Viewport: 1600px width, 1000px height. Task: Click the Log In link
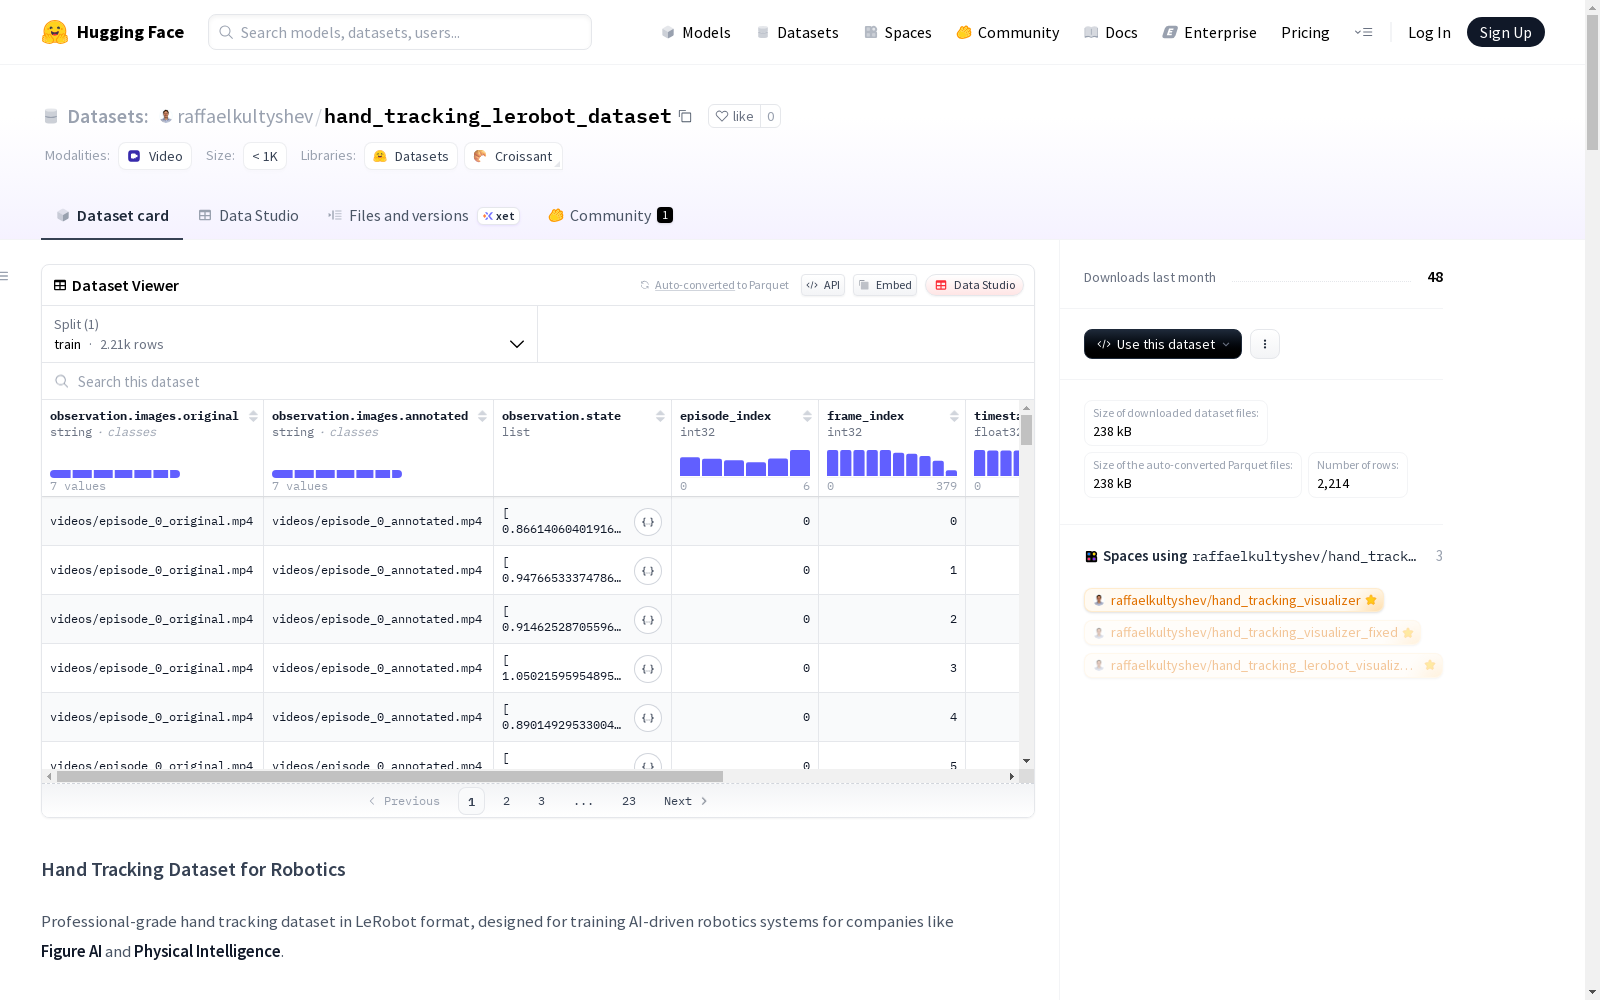pos(1429,32)
